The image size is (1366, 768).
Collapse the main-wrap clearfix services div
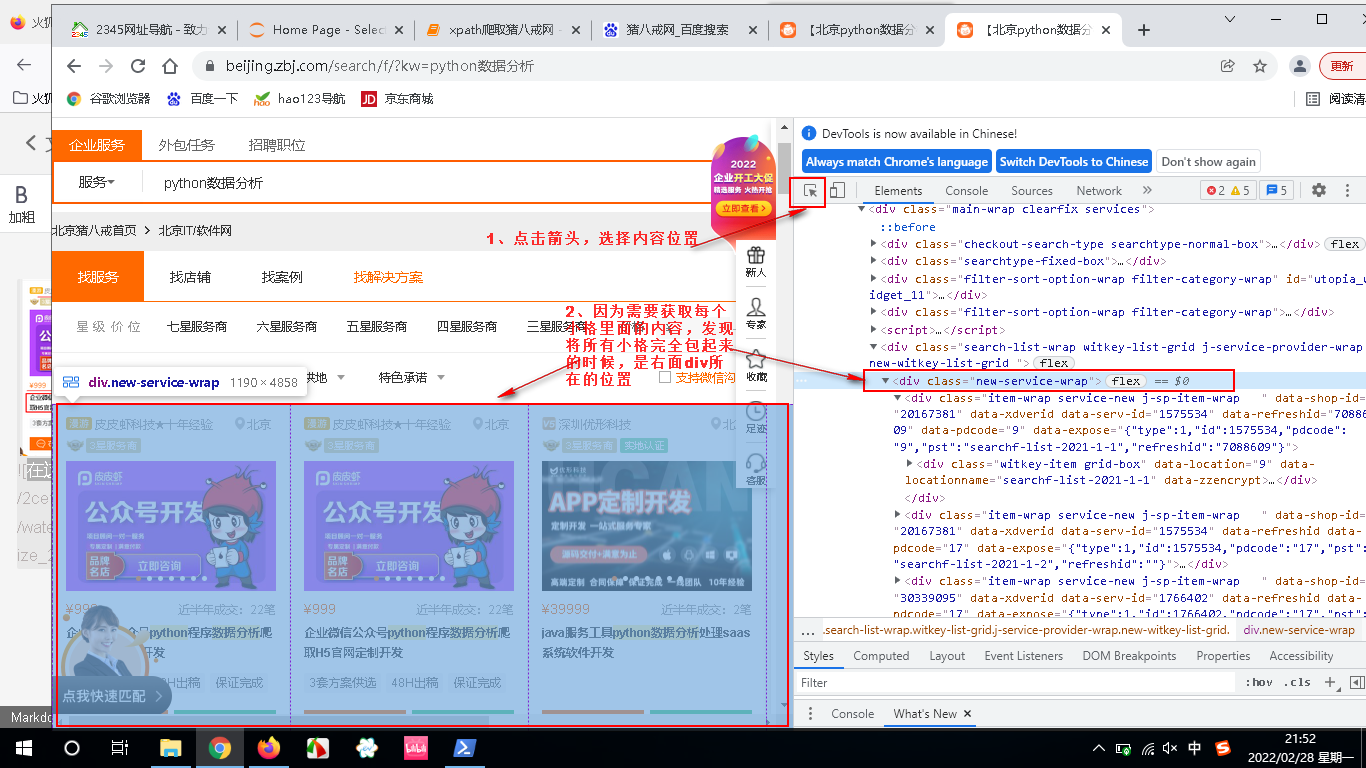[x=862, y=210]
